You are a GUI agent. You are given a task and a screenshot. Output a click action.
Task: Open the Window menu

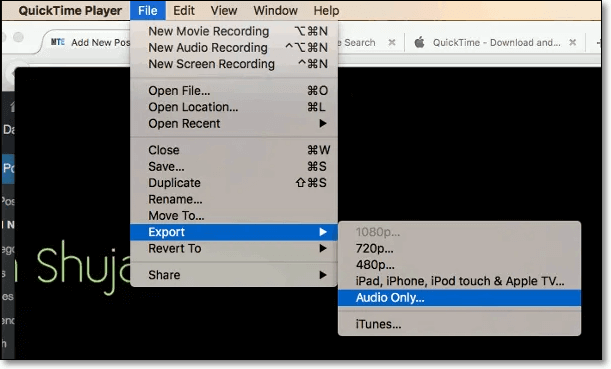point(275,11)
